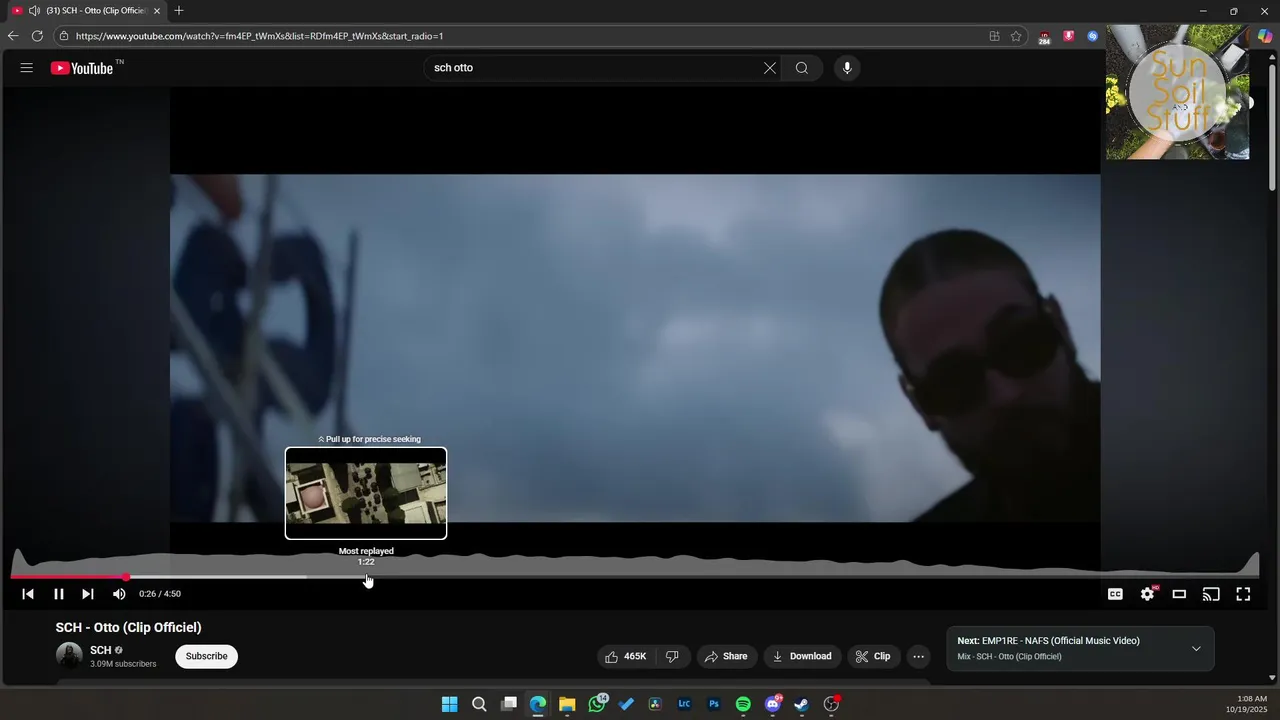Viewport: 1280px width, 720px height.
Task: Reload the browser page
Action: coord(37,36)
